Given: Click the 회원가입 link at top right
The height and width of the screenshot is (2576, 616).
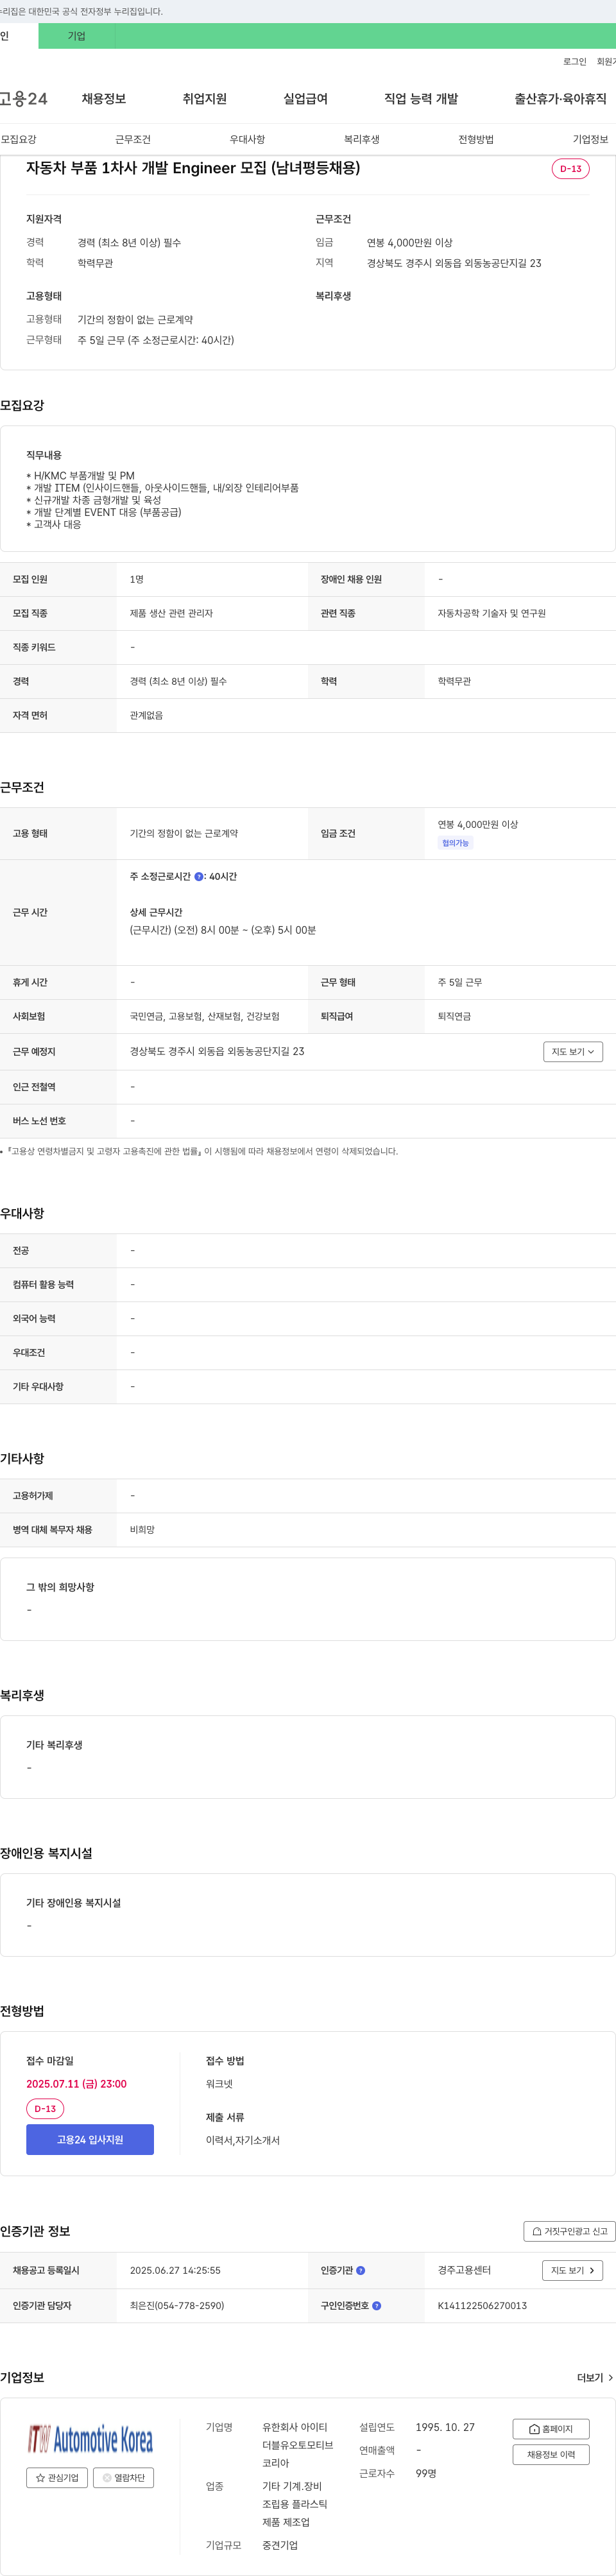Looking at the screenshot, I should (606, 62).
